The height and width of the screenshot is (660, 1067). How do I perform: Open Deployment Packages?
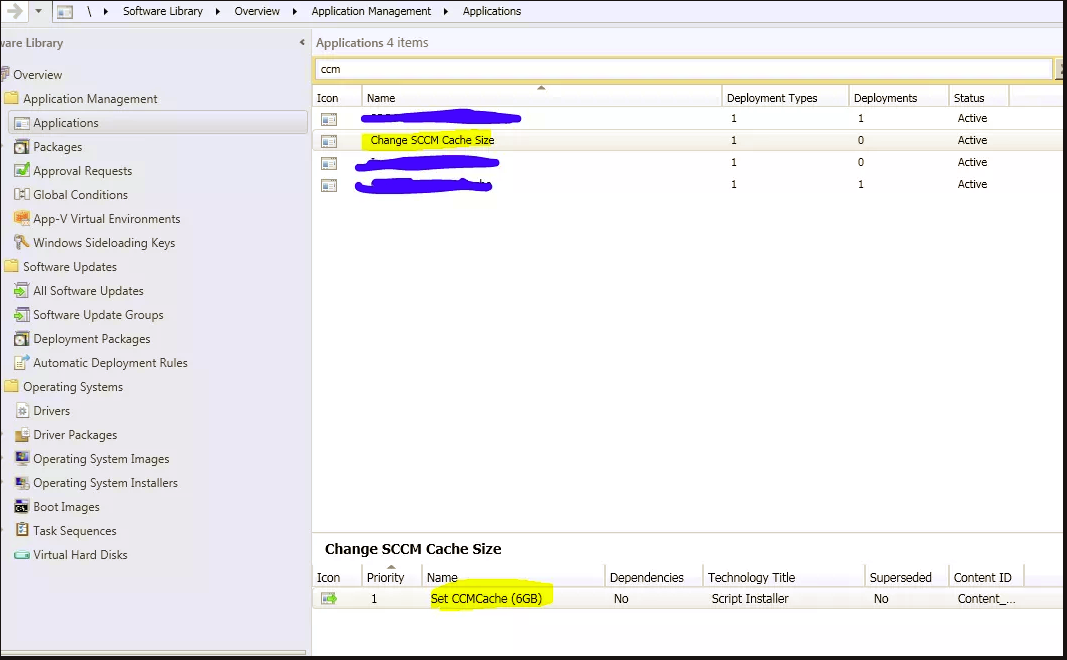[x=92, y=339]
